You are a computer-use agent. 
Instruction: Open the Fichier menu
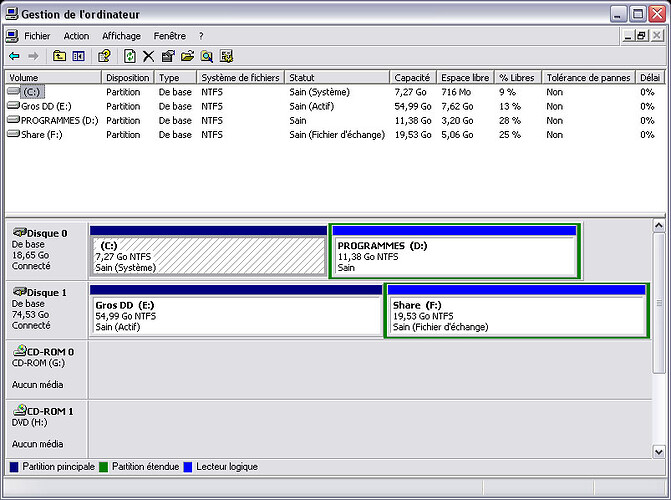coord(37,36)
